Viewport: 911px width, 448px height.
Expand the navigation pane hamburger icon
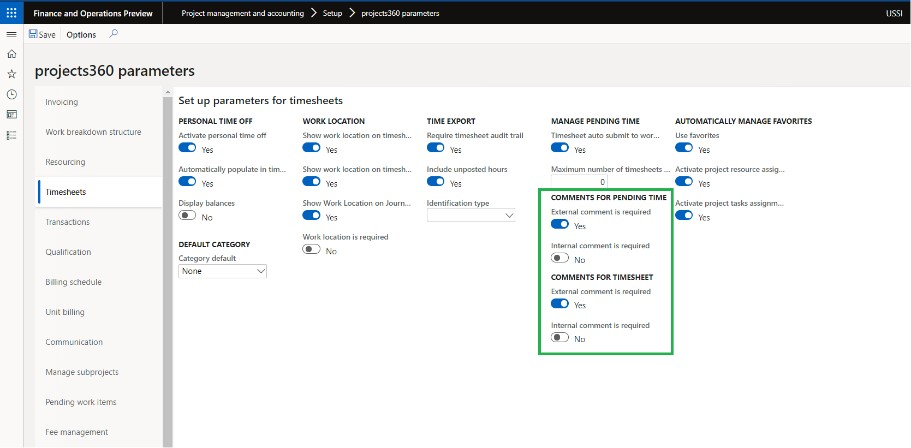pos(11,34)
